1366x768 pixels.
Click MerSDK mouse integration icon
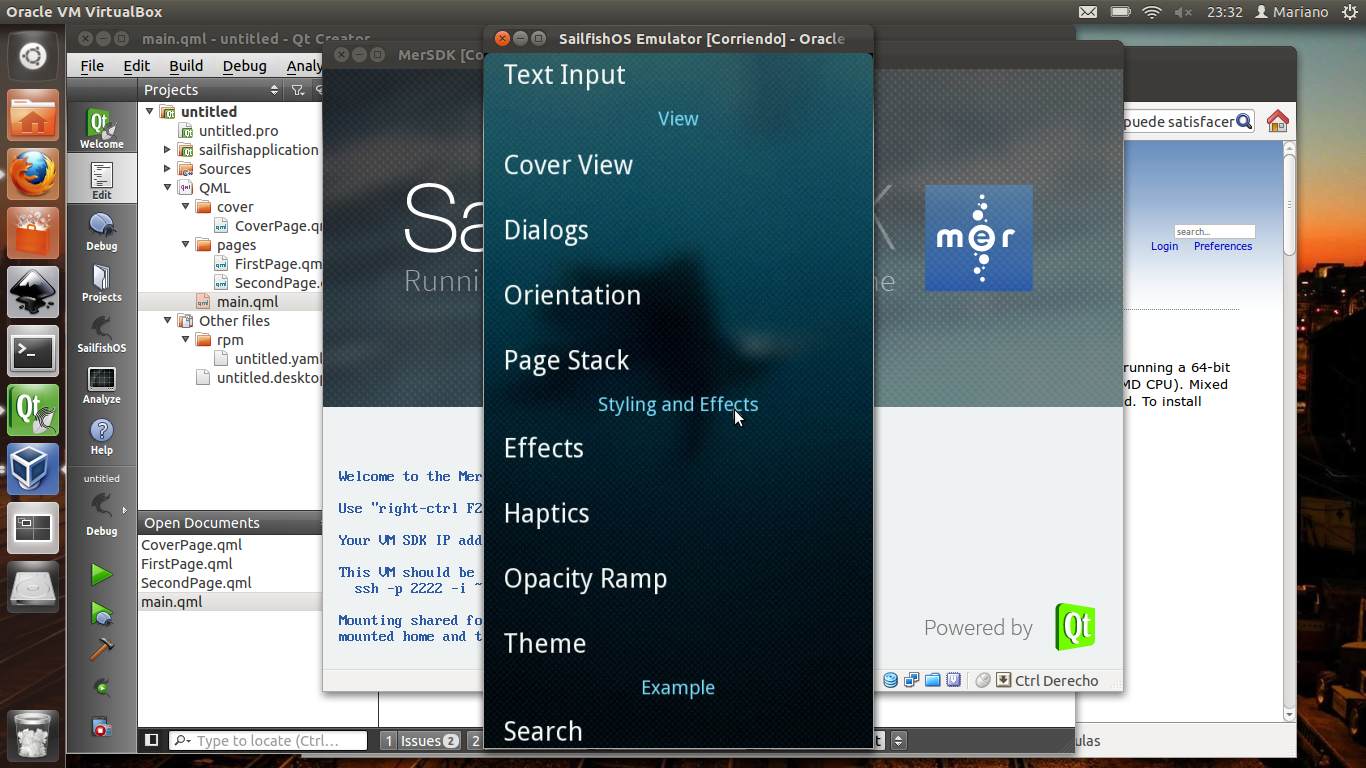coord(982,680)
